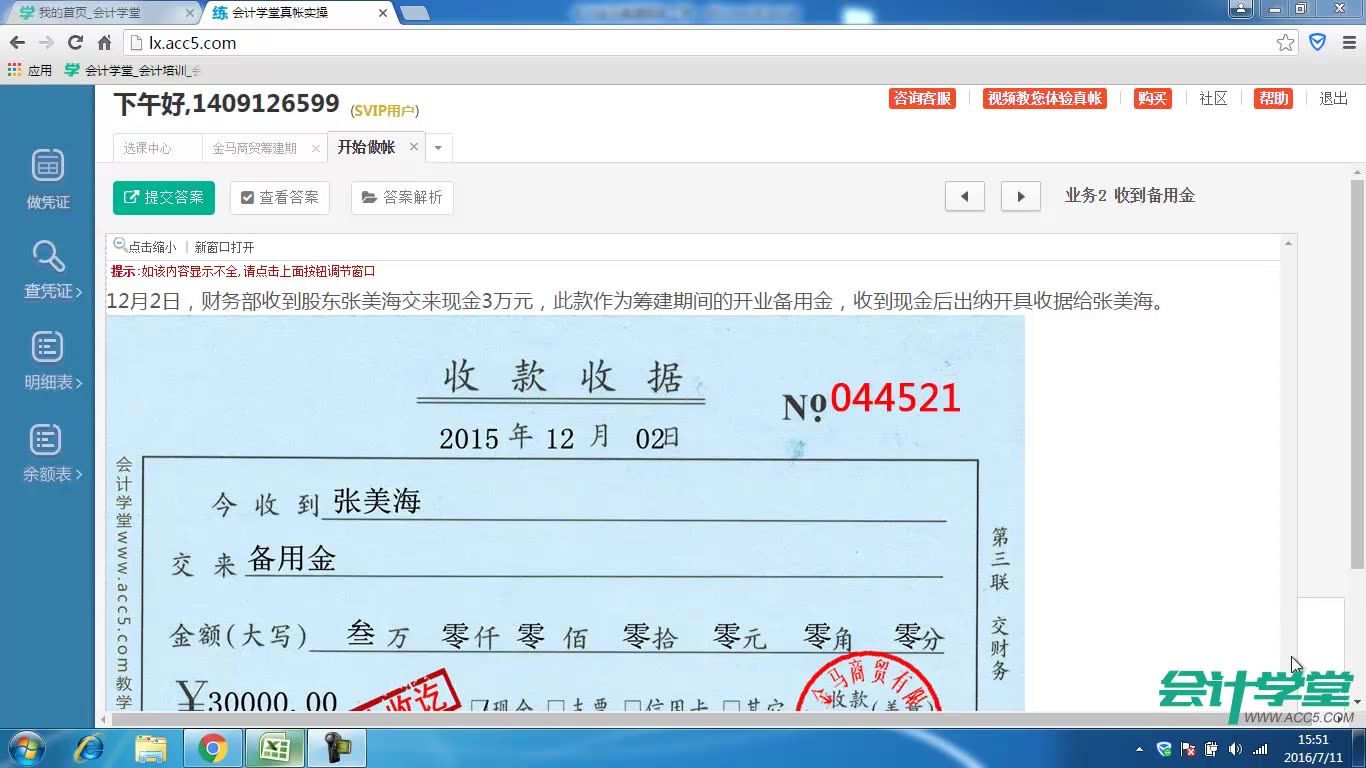
Task: Open 答案解析 for this exercise
Action: click(x=402, y=197)
